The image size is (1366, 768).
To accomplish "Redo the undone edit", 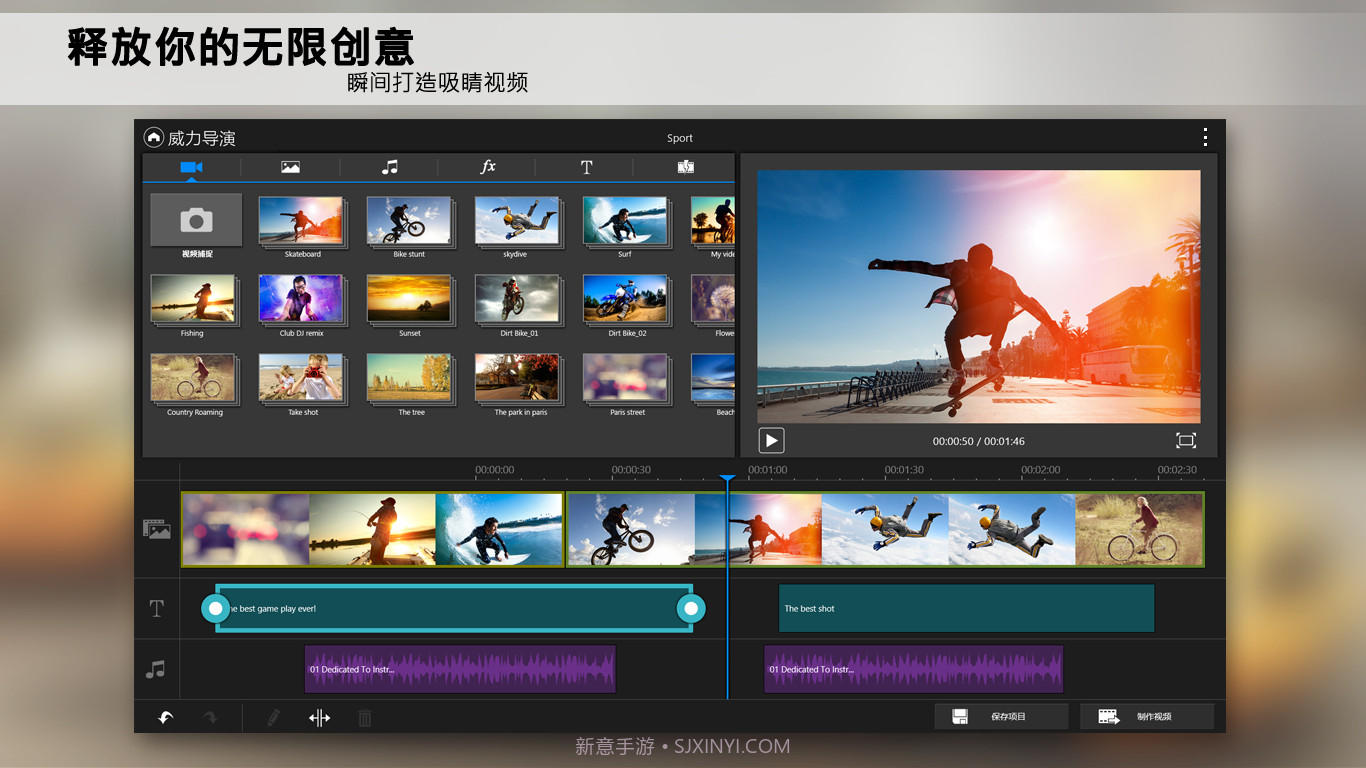I will (210, 717).
